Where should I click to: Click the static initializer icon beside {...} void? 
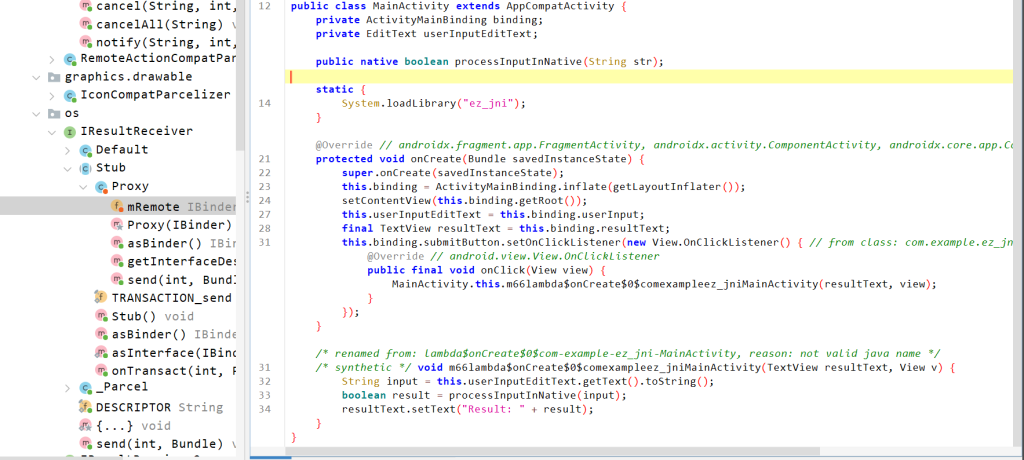pyautogui.click(x=84, y=425)
